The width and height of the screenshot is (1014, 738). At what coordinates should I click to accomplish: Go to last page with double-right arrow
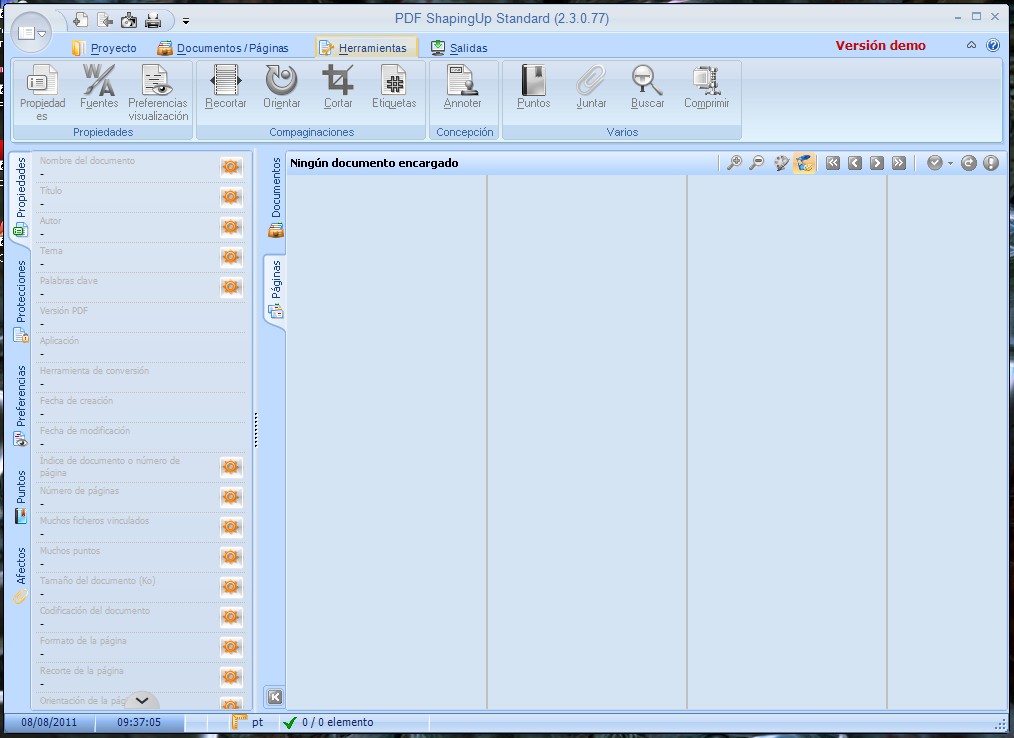(x=899, y=163)
